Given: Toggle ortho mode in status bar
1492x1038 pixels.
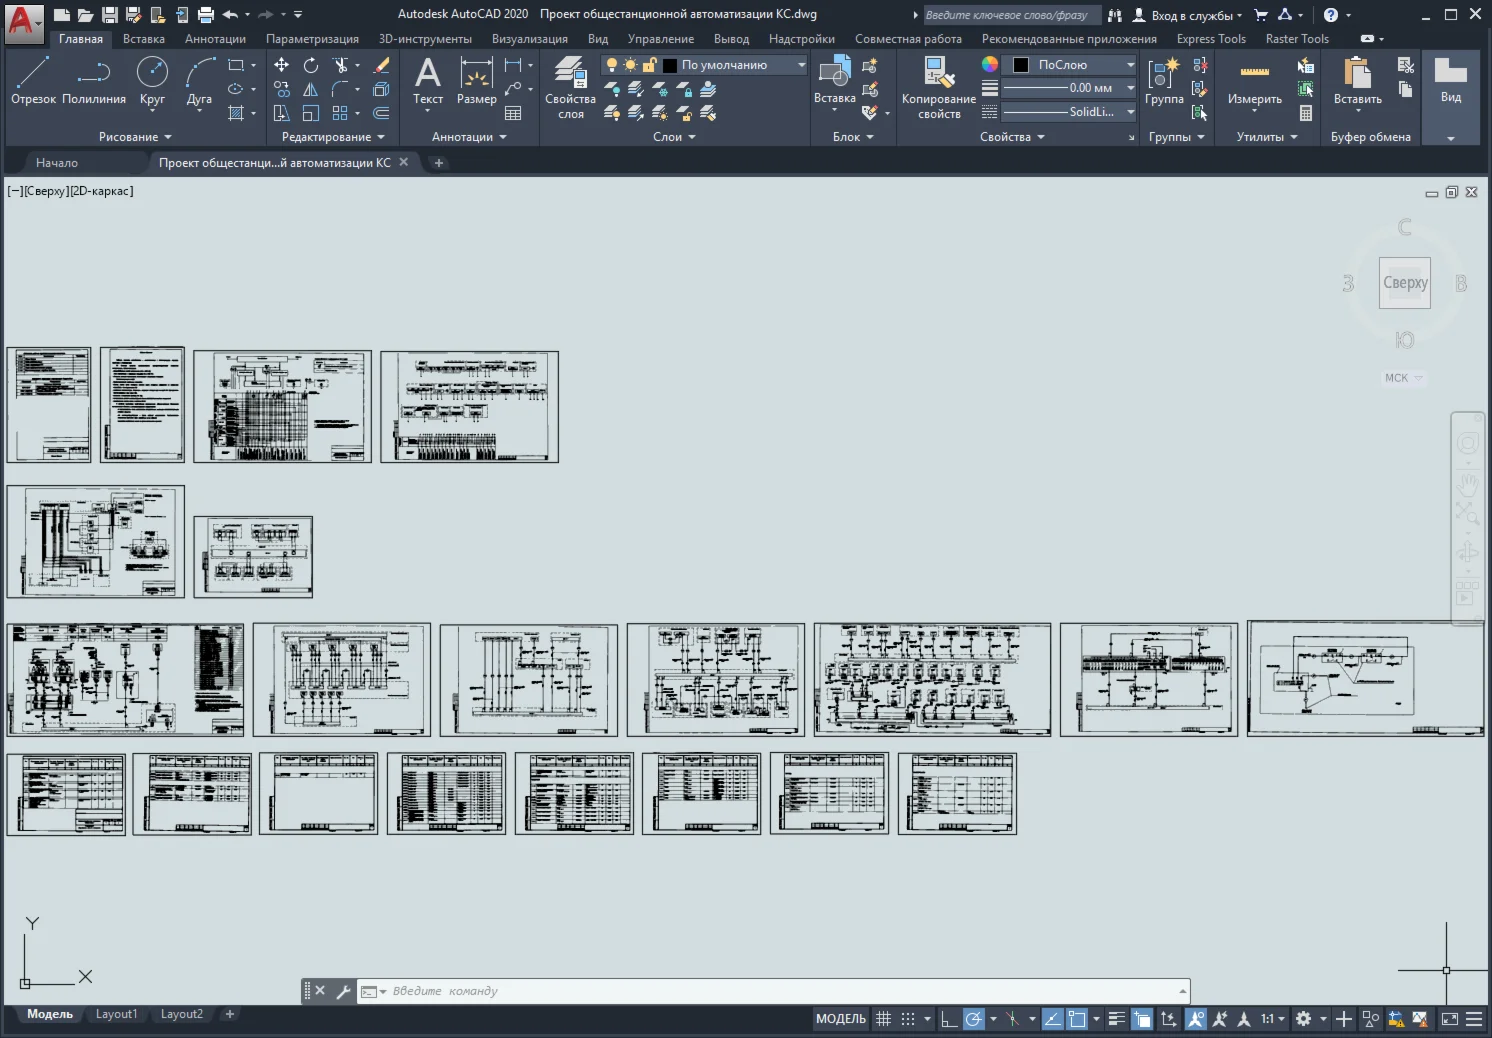Looking at the screenshot, I should tap(949, 1019).
